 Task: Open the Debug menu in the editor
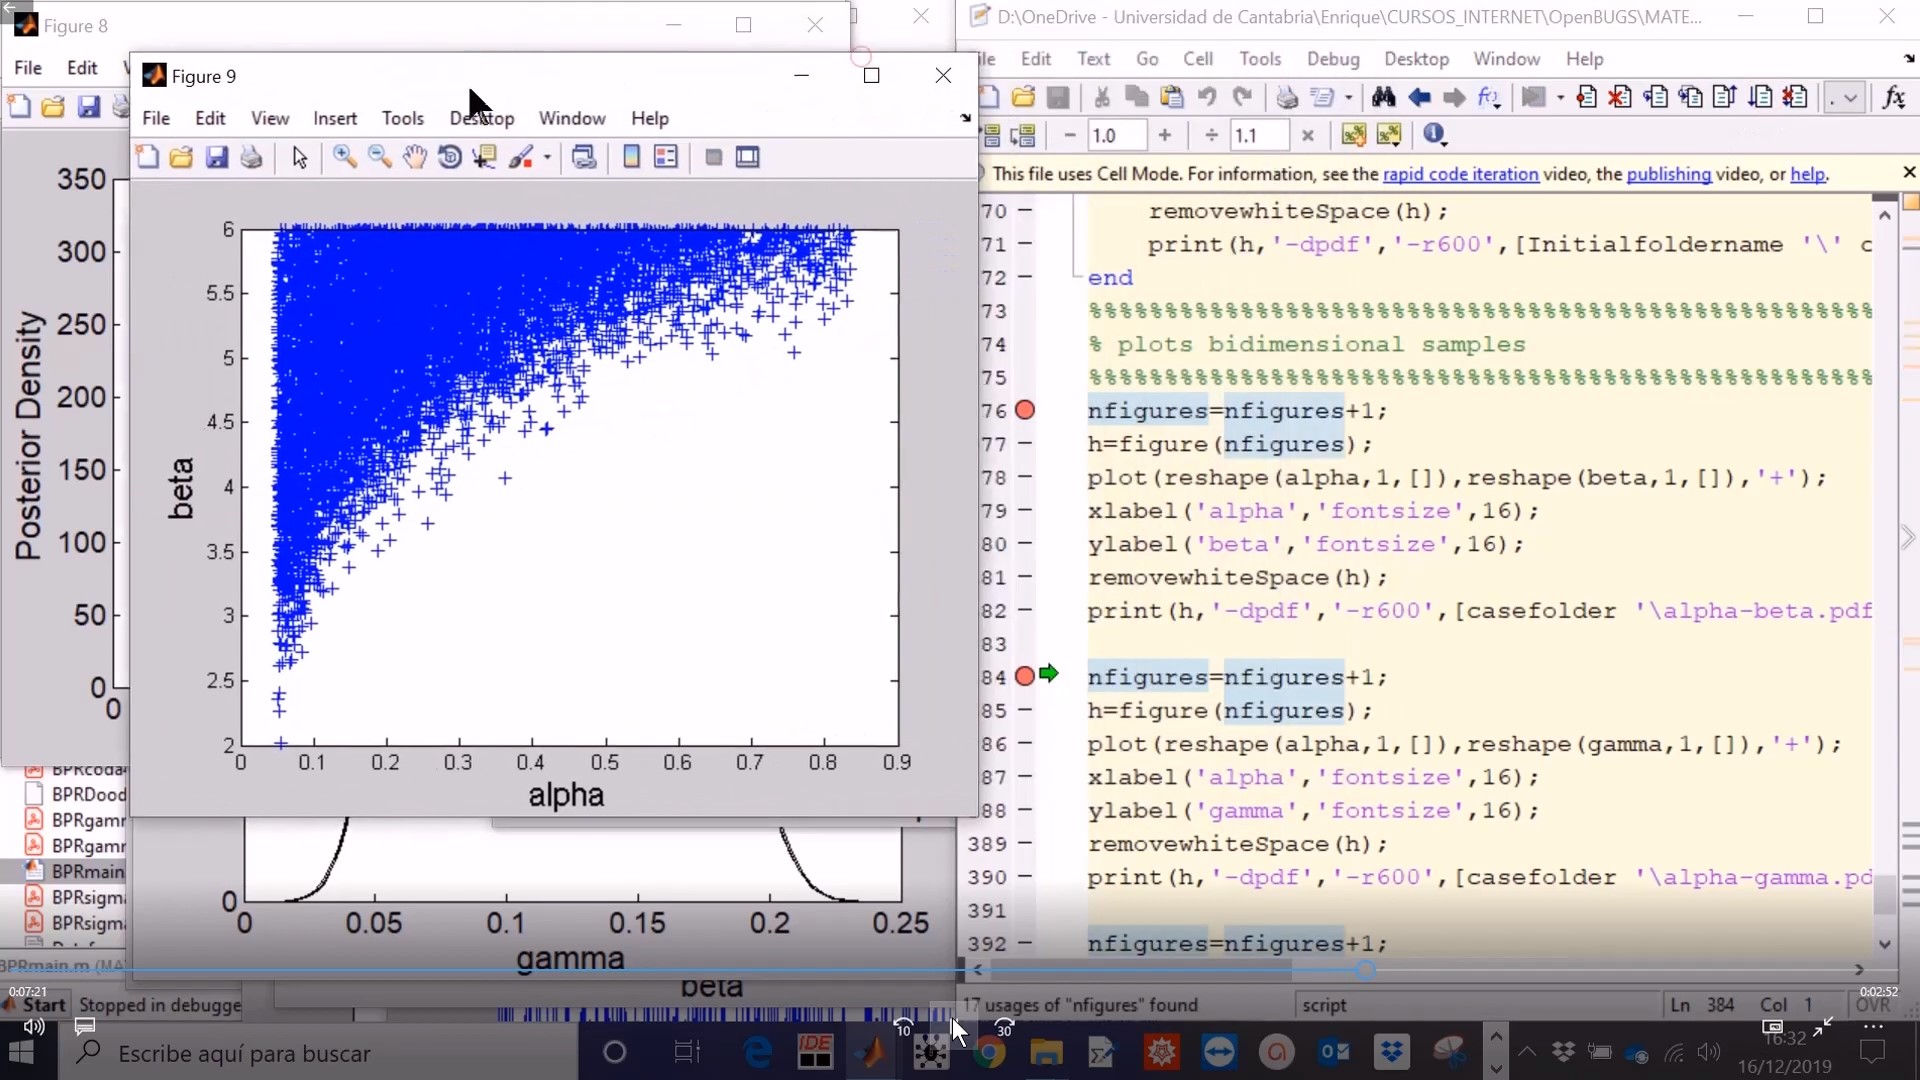coord(1334,58)
